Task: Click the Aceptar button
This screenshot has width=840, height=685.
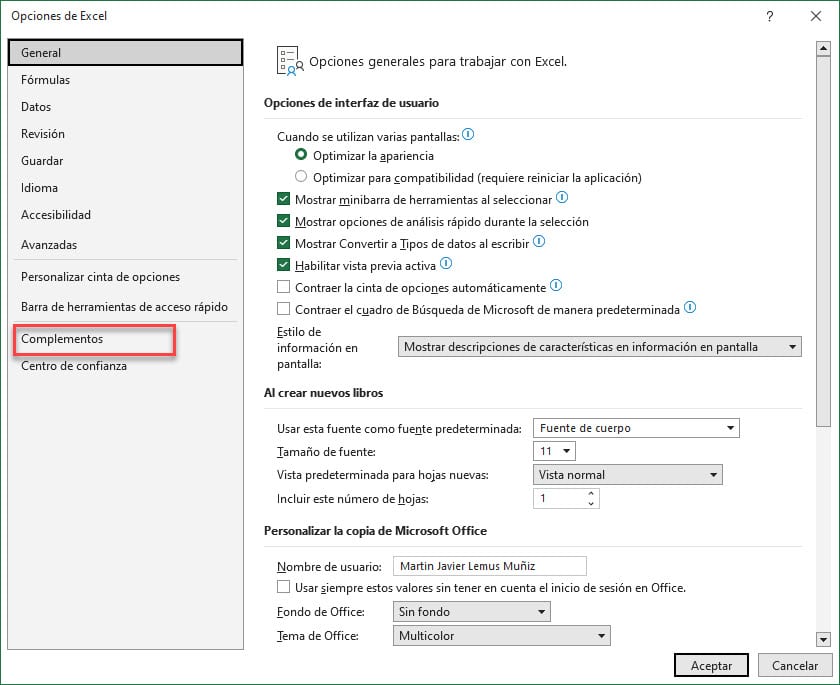Action: pyautogui.click(x=711, y=665)
